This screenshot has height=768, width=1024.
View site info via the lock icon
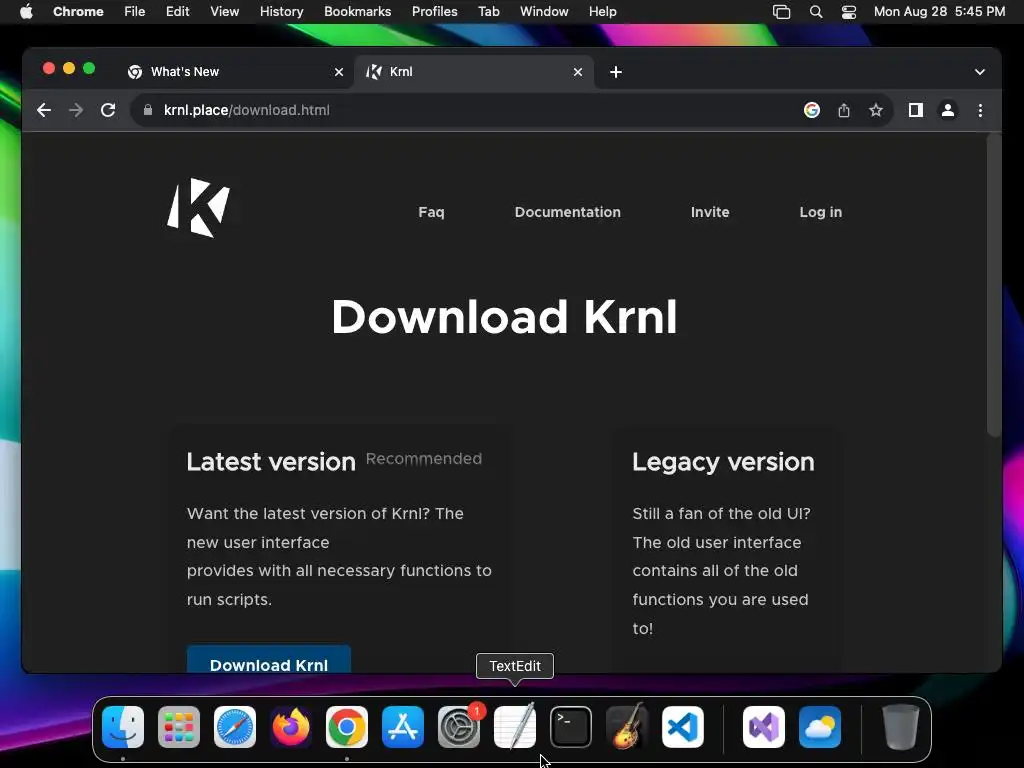point(148,110)
